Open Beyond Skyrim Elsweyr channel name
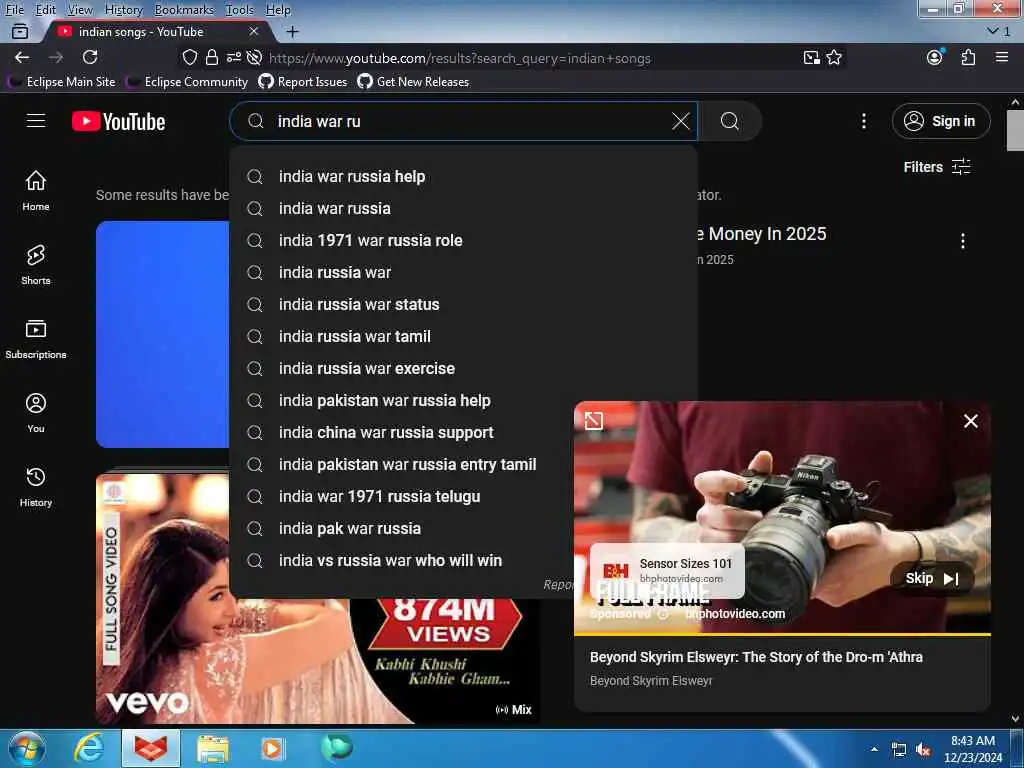 coord(650,680)
